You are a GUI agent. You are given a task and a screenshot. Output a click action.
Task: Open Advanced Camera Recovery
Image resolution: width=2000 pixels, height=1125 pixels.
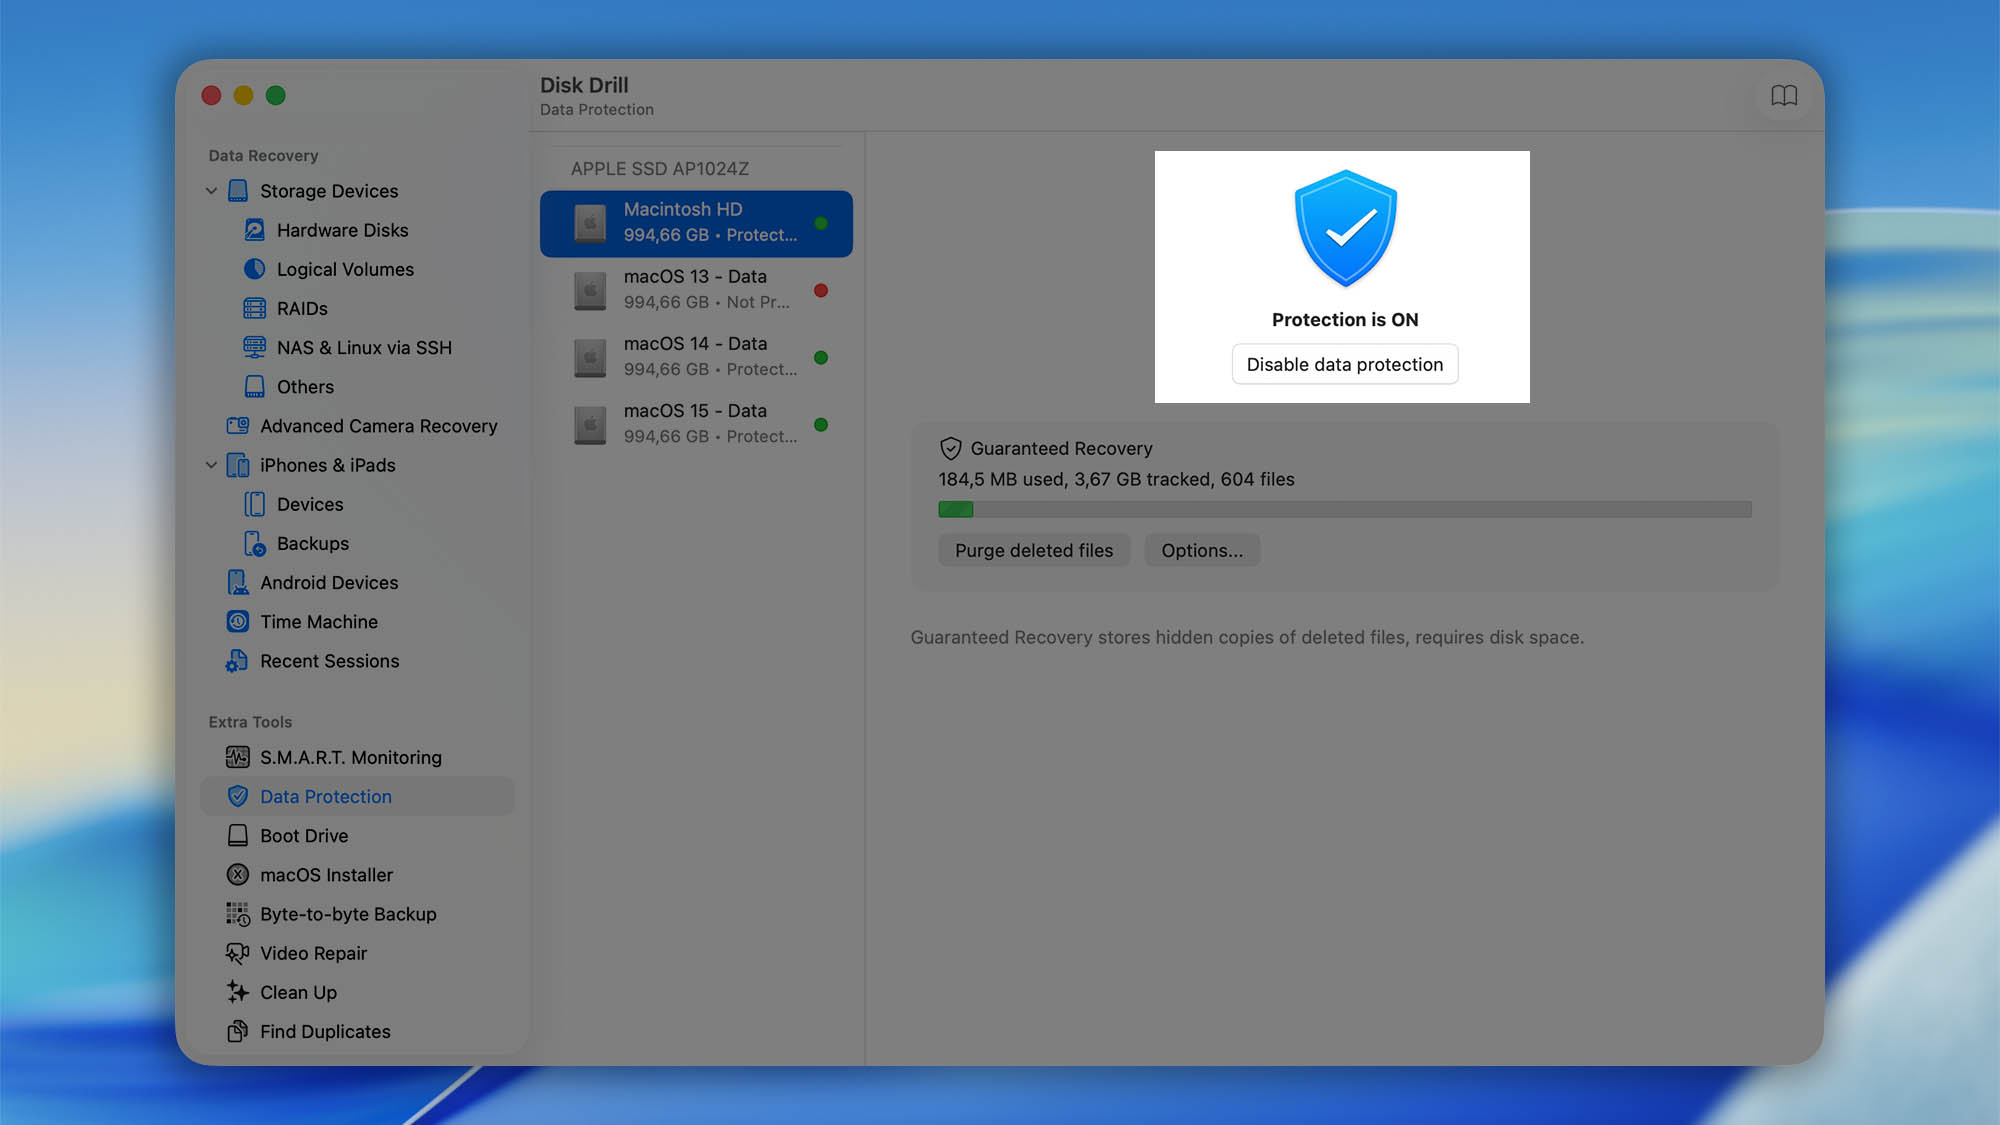[x=358, y=426]
